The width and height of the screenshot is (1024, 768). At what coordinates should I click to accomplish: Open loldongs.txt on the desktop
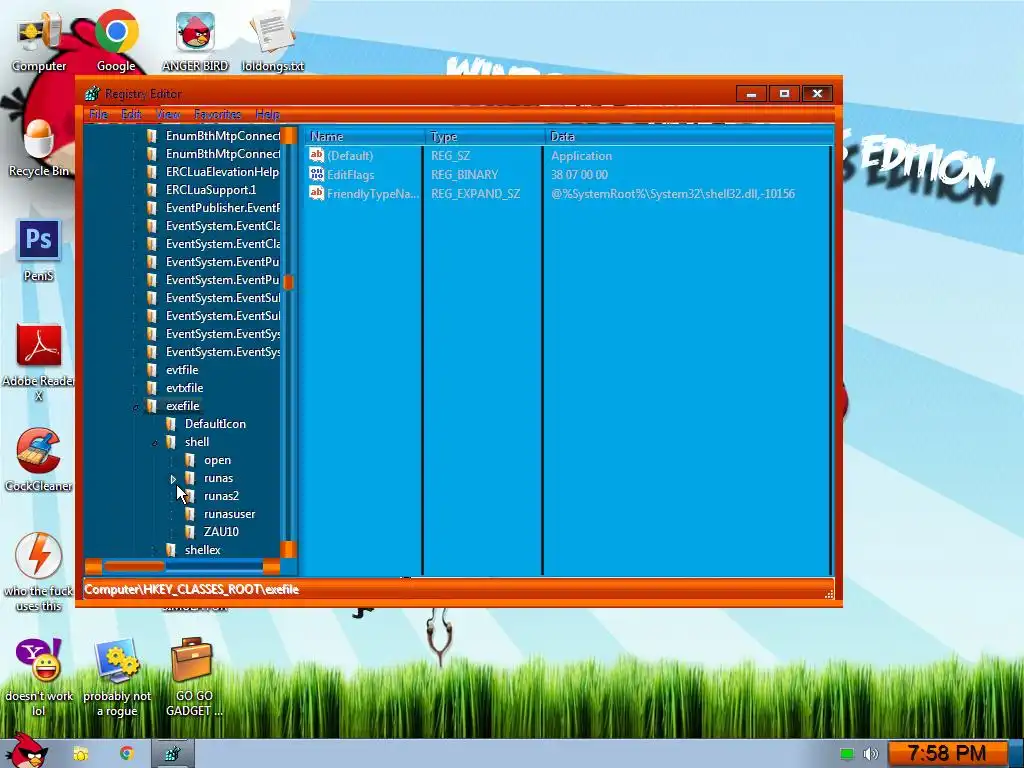[x=272, y=40]
